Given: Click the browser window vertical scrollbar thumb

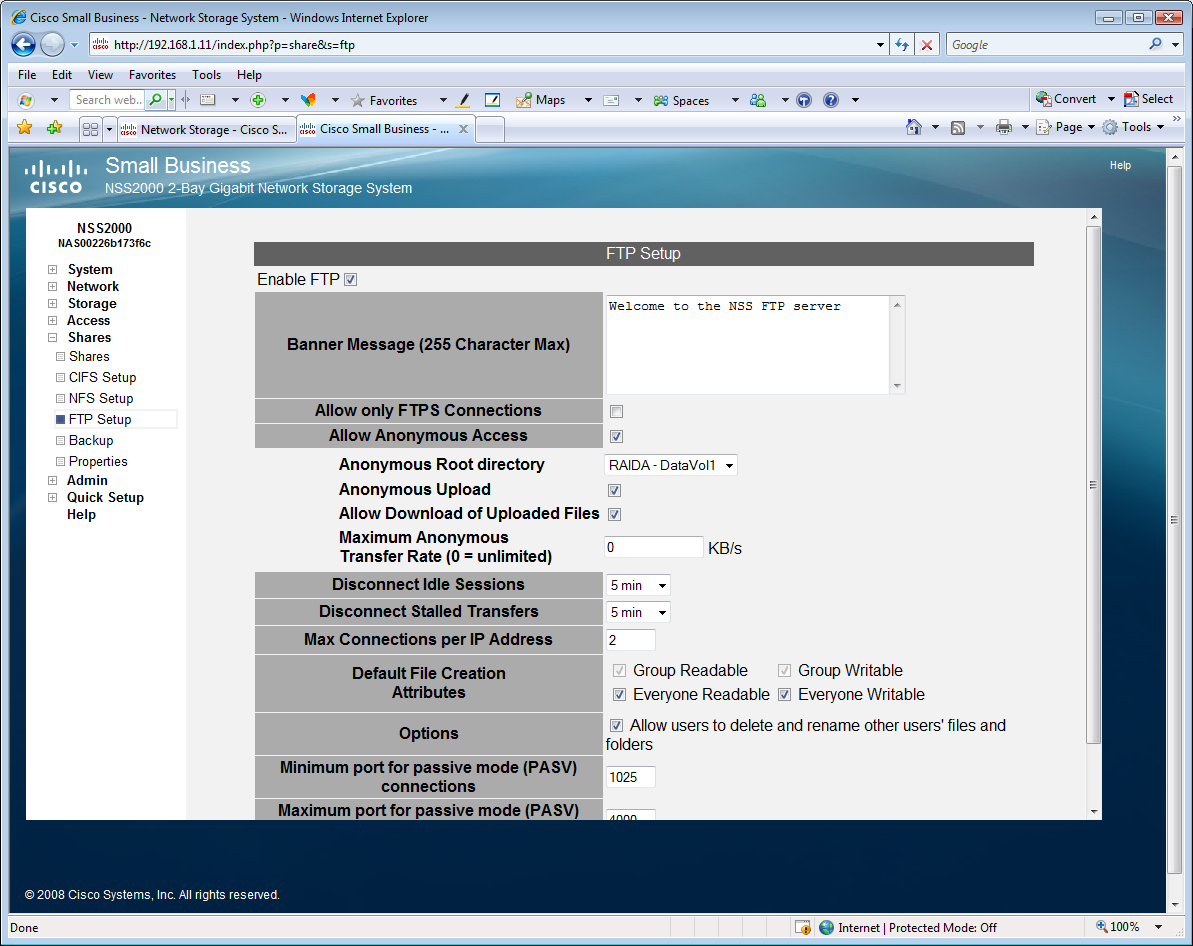Looking at the screenshot, I should tap(1174, 520).
